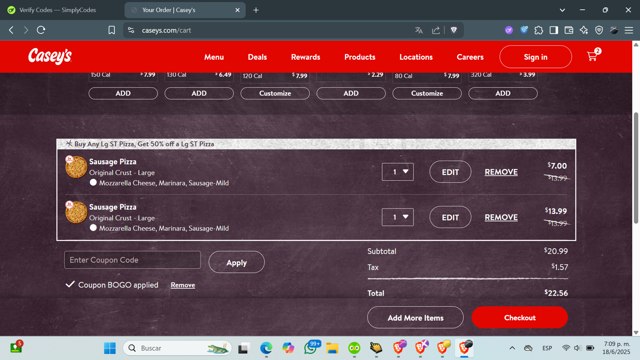
Task: Open quantity dropdown for $7.00 Sausage Pizza
Action: pos(398,172)
